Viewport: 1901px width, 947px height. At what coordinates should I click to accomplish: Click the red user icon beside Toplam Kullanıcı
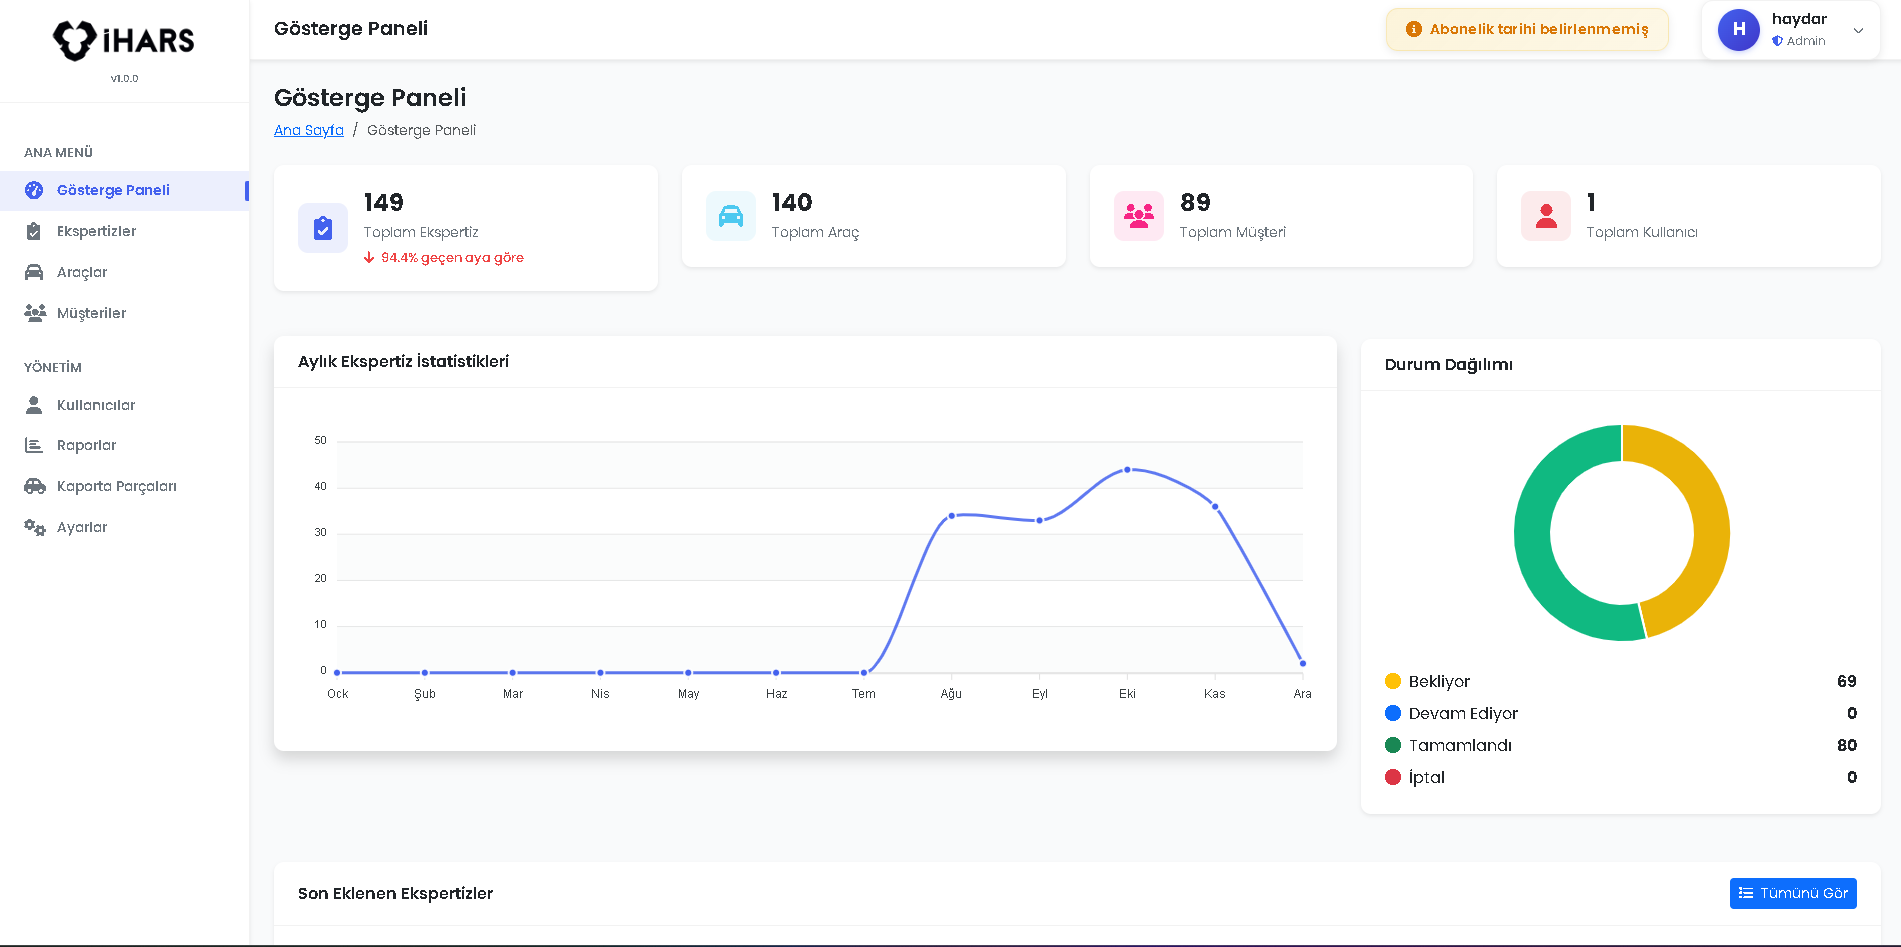point(1546,216)
